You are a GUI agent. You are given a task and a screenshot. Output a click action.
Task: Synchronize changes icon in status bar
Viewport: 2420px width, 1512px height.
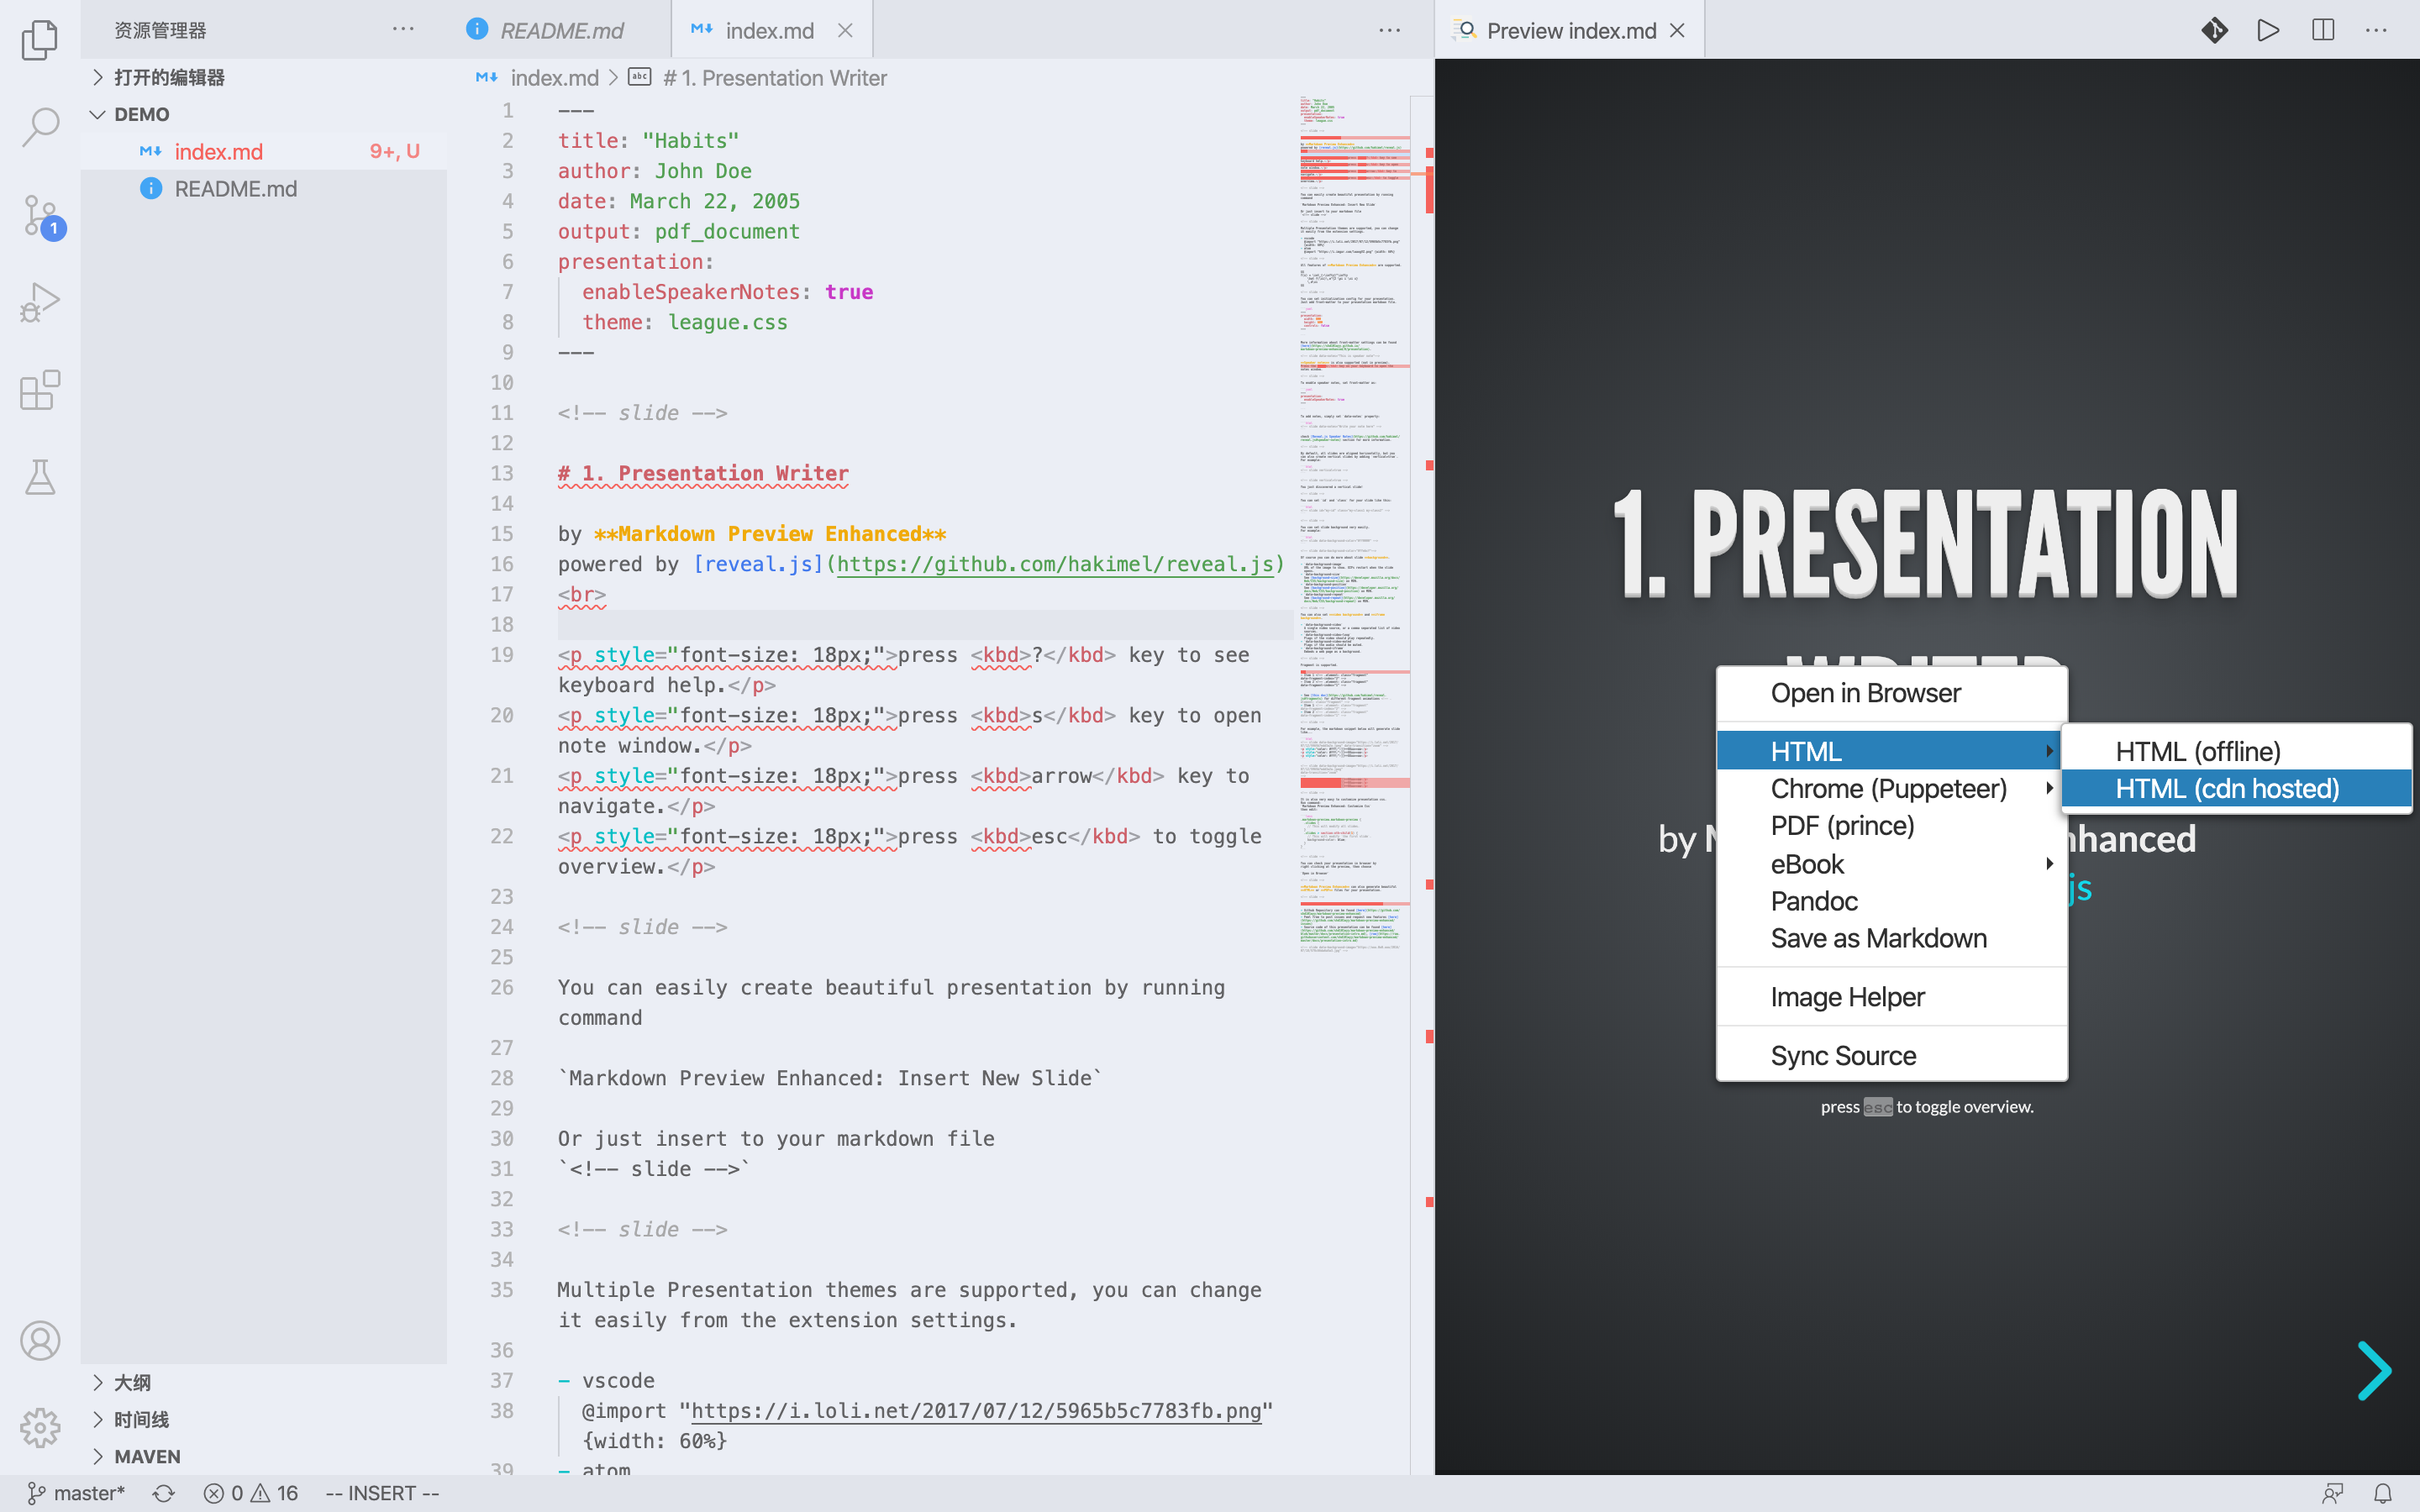coord(164,1493)
